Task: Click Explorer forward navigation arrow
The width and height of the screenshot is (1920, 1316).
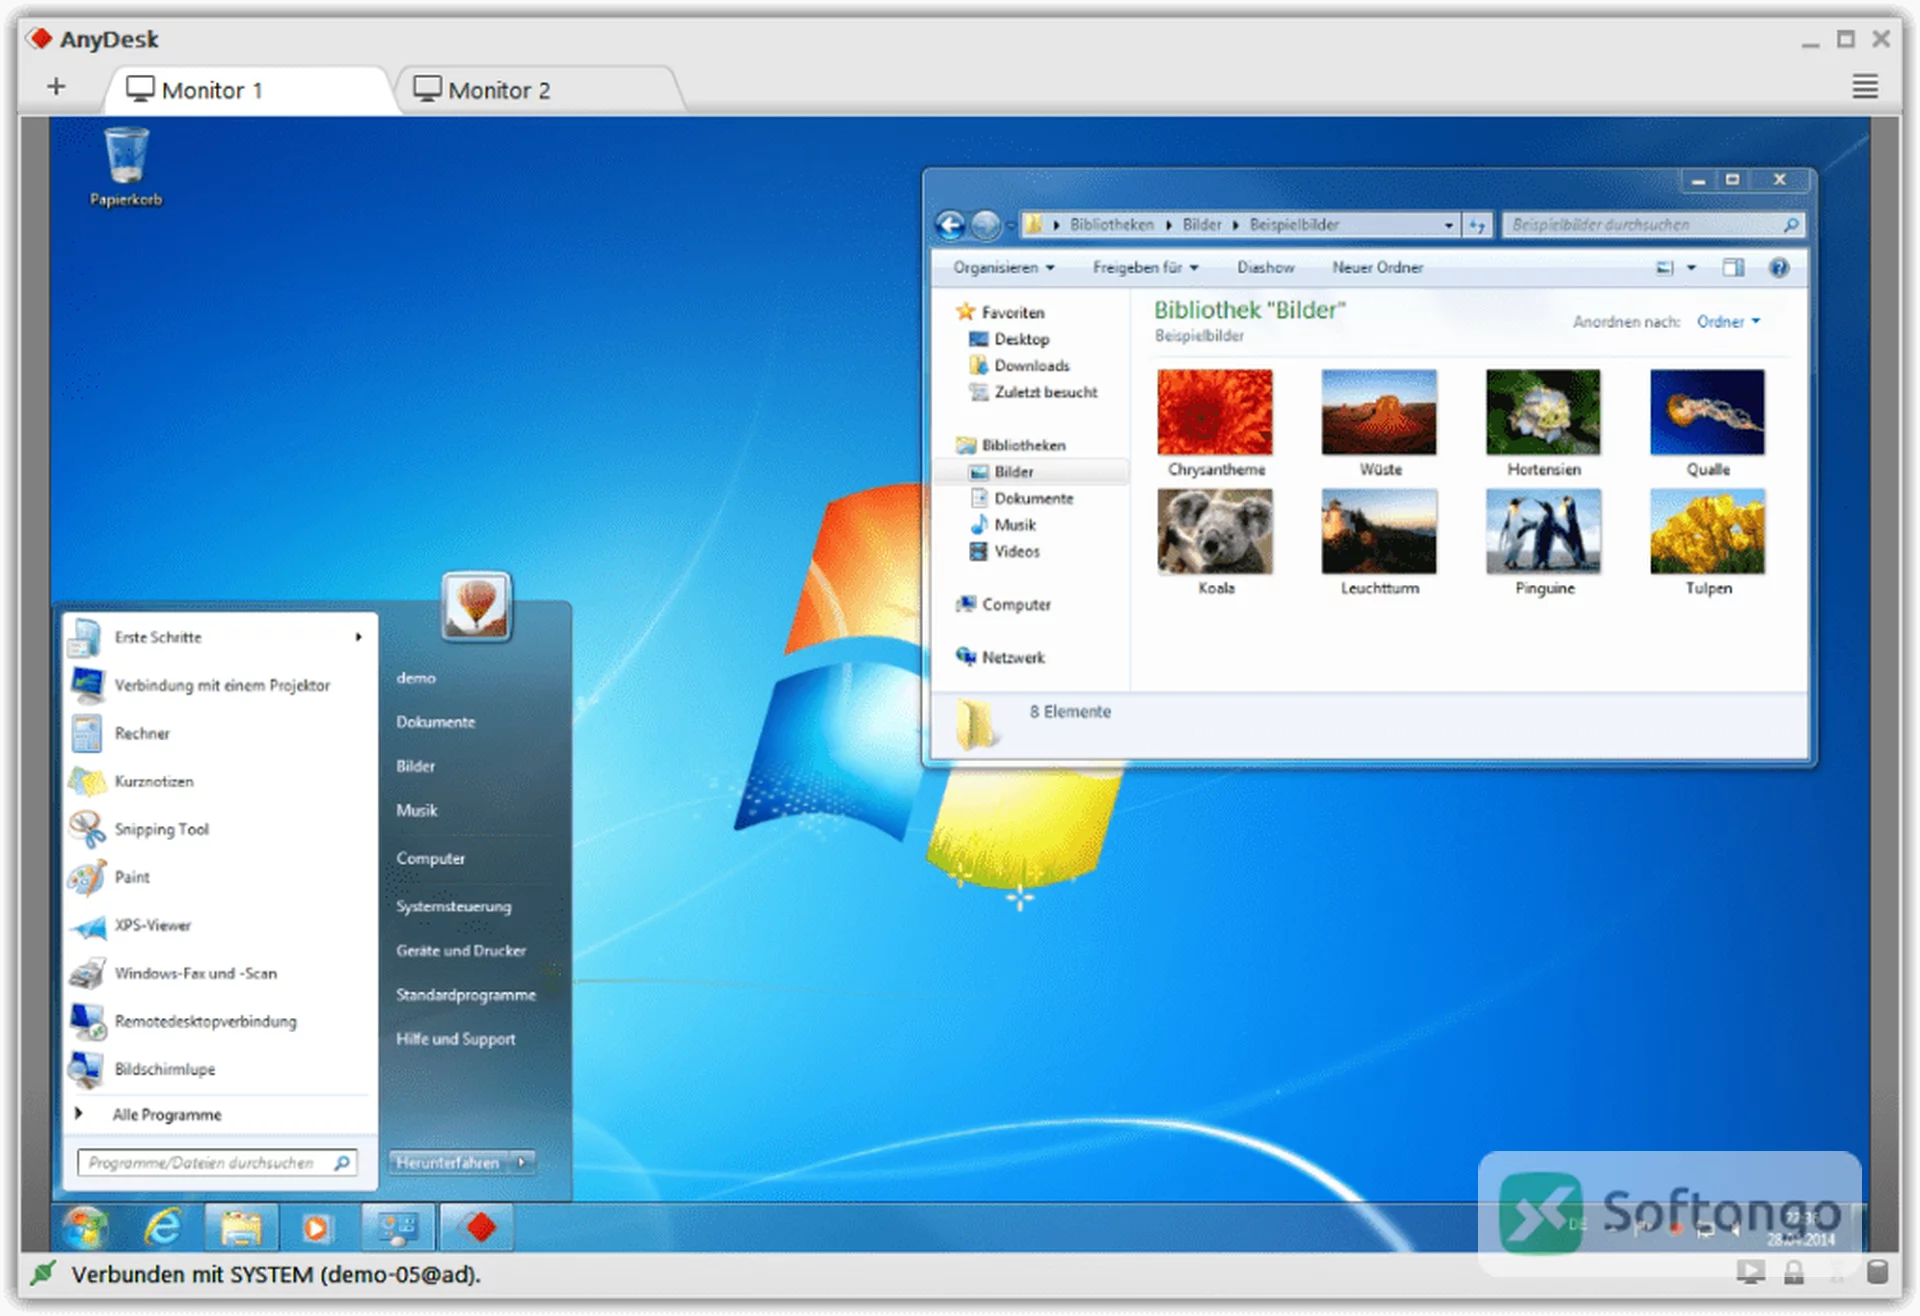Action: (x=986, y=225)
